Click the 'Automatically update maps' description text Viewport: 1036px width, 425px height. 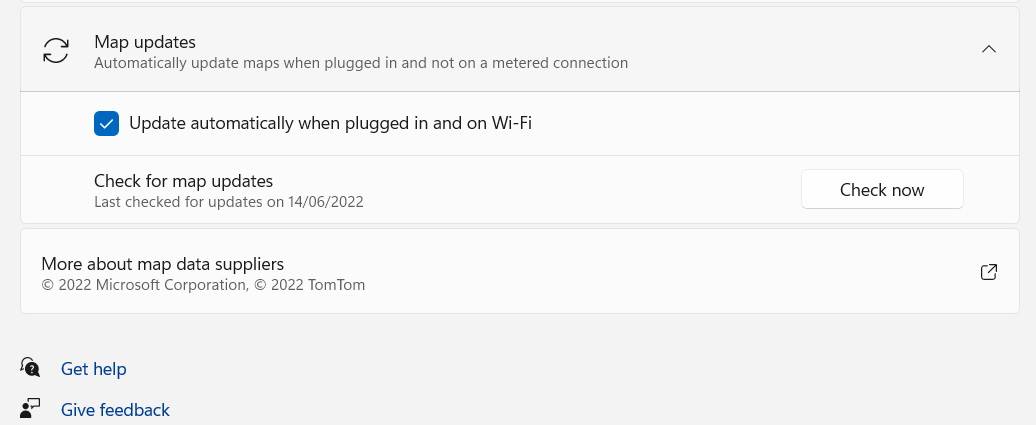point(360,63)
